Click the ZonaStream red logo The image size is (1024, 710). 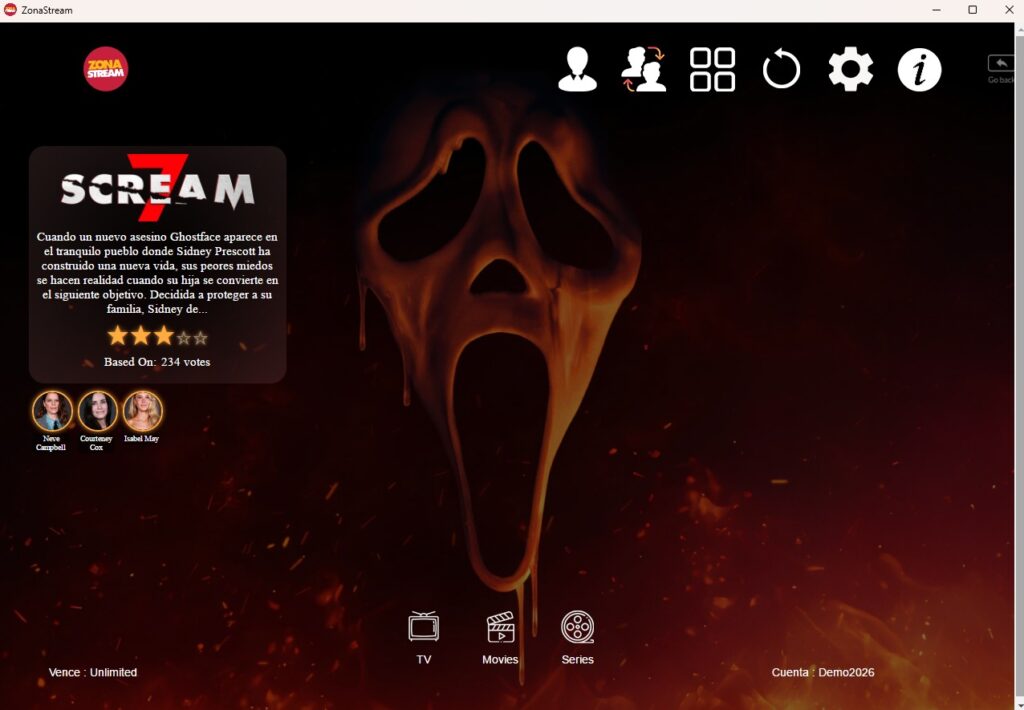point(106,69)
